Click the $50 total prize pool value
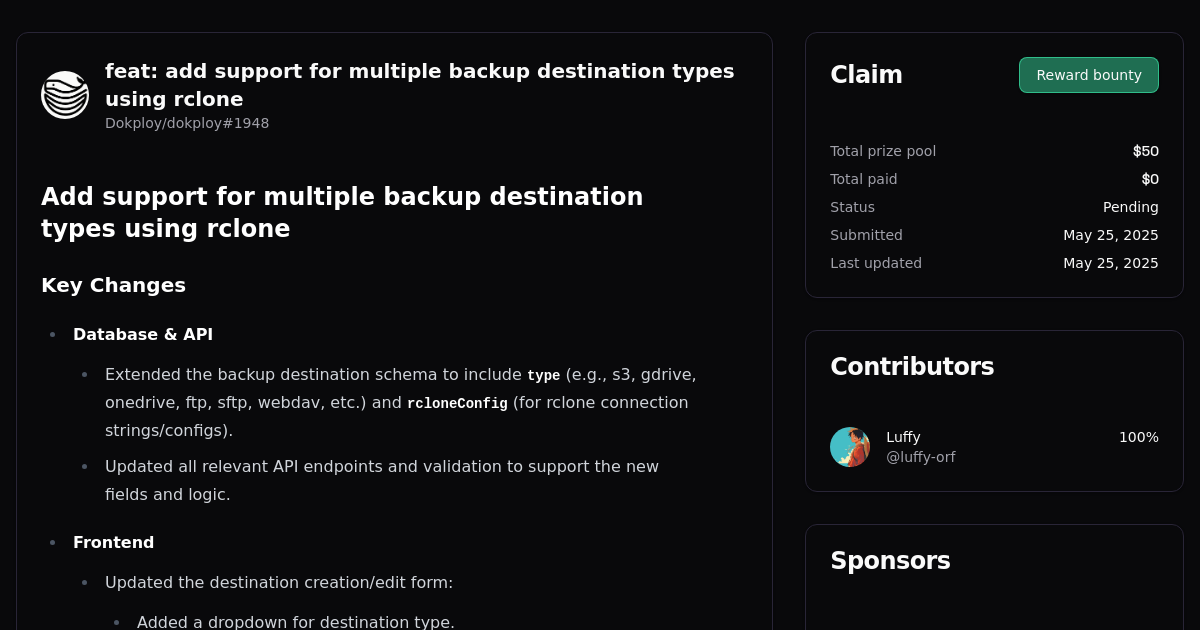Viewport: 1200px width, 630px height. pyautogui.click(x=1145, y=151)
